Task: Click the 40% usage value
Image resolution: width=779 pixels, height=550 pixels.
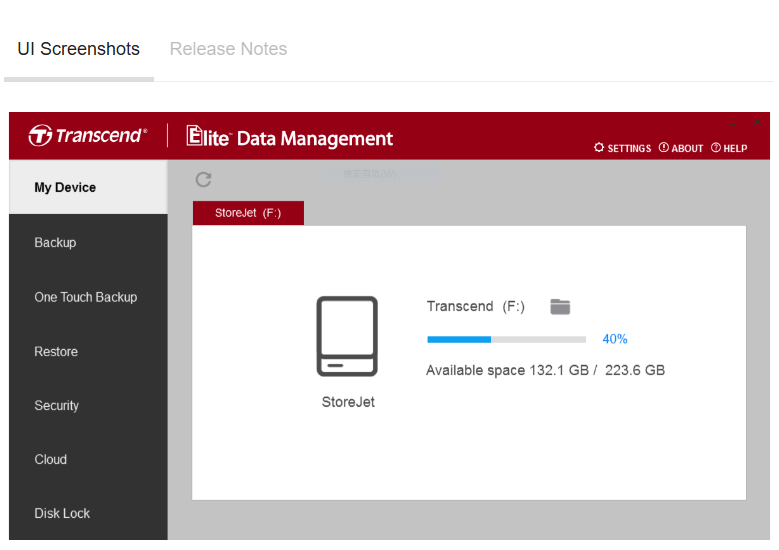Action: coord(615,339)
